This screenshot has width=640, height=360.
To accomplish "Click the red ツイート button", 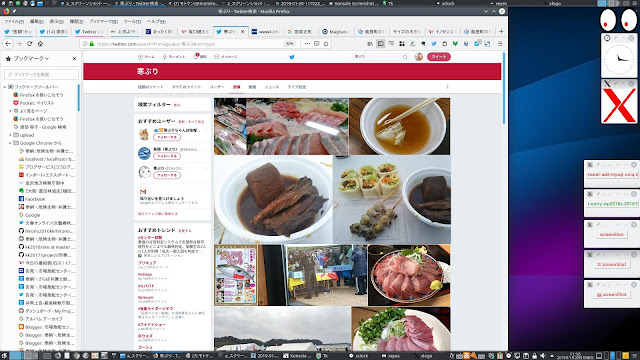I will 439,57.
